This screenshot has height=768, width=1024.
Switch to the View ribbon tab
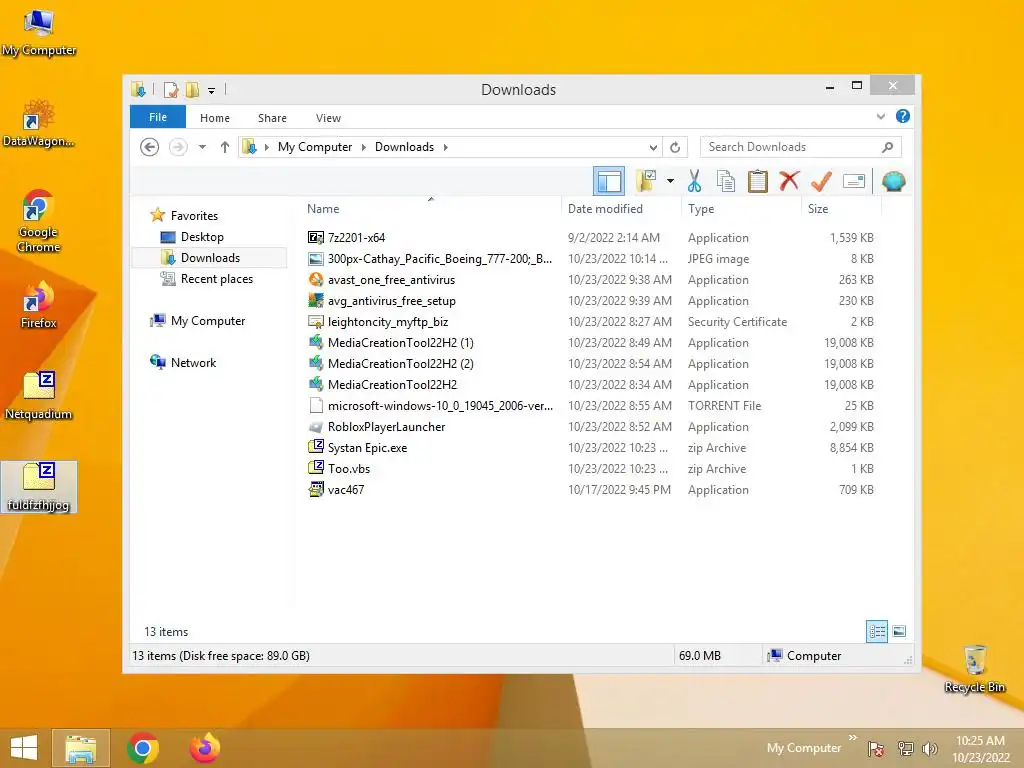pos(328,118)
